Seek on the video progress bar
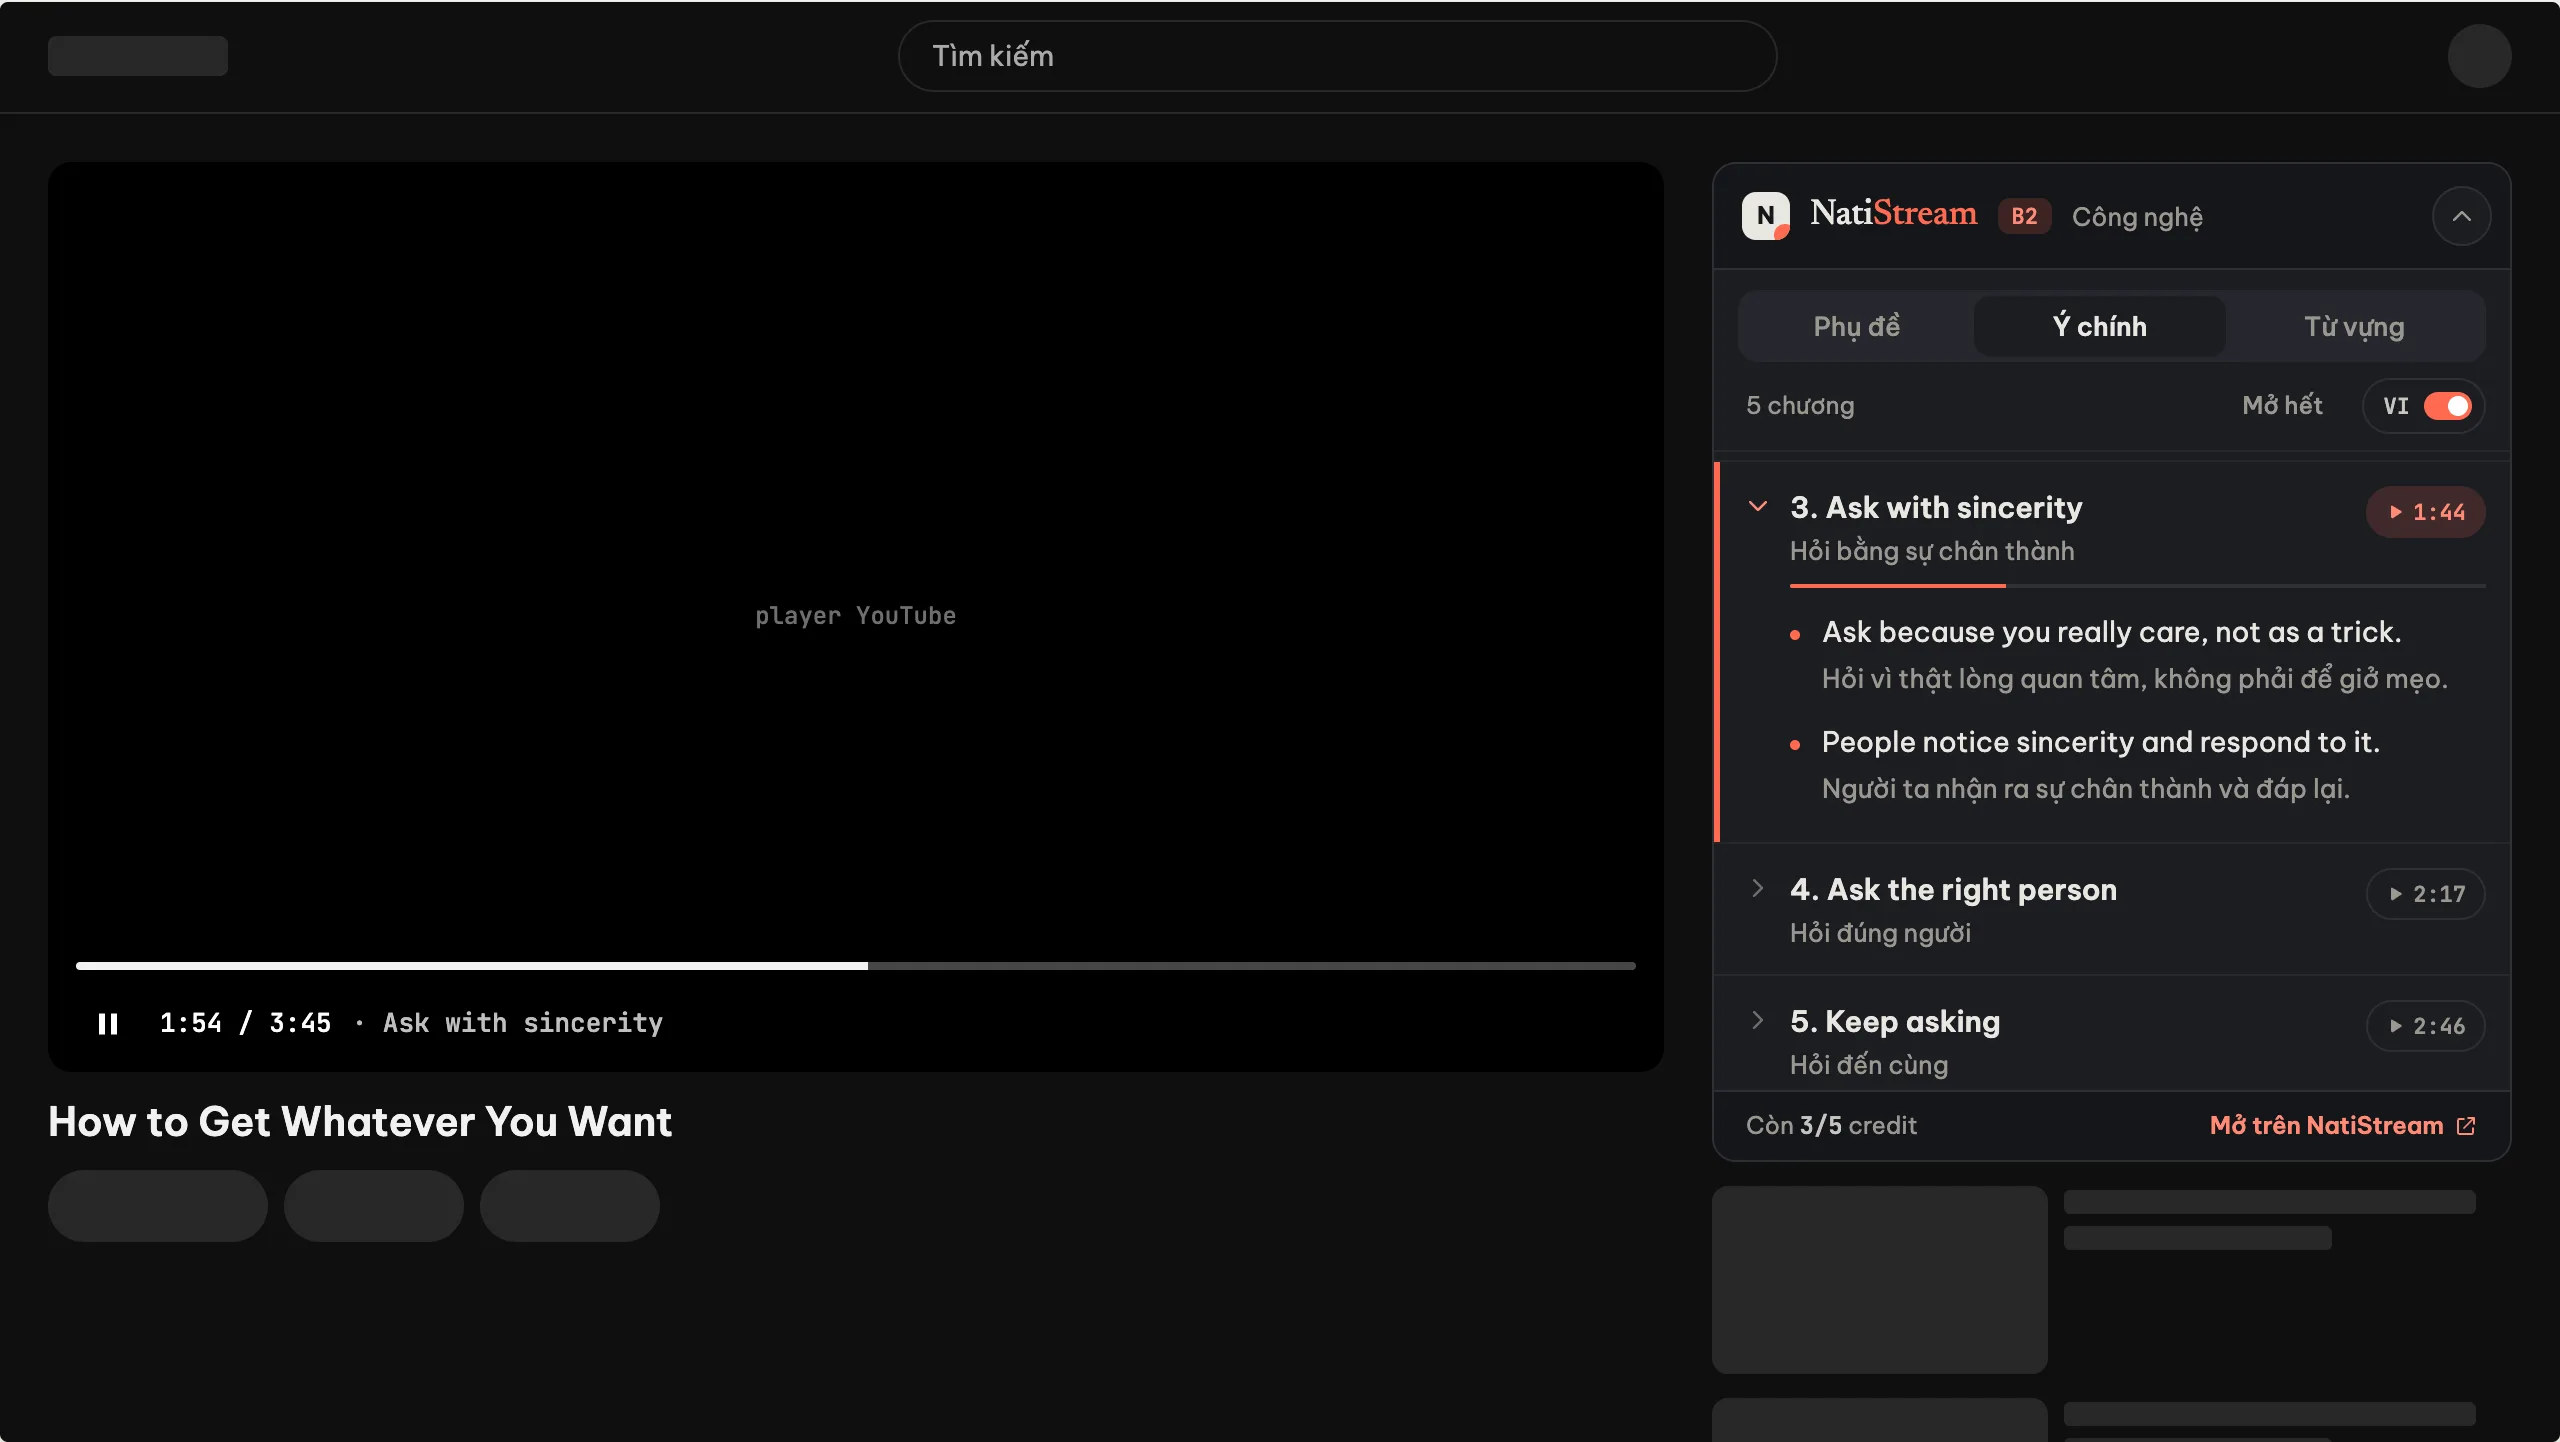Image resolution: width=2560 pixels, height=1442 pixels. [856, 966]
